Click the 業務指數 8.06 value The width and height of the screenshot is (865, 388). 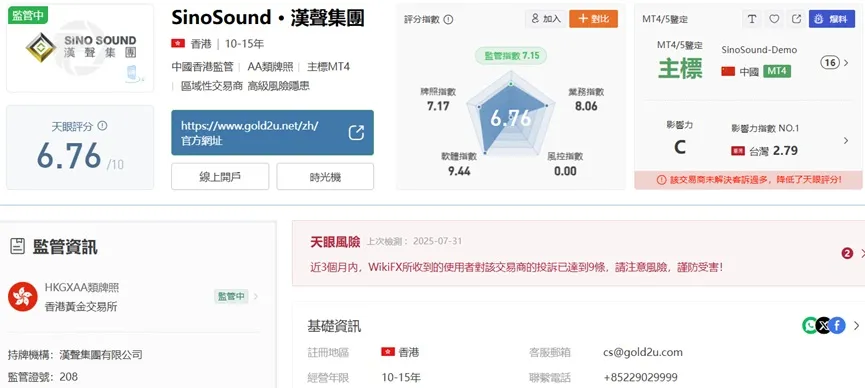pyautogui.click(x=586, y=106)
